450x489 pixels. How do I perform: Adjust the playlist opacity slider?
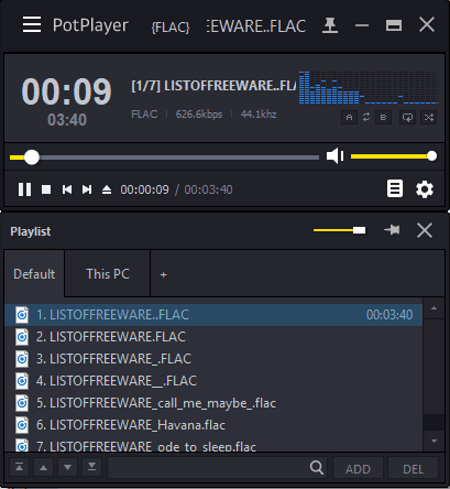[339, 230]
